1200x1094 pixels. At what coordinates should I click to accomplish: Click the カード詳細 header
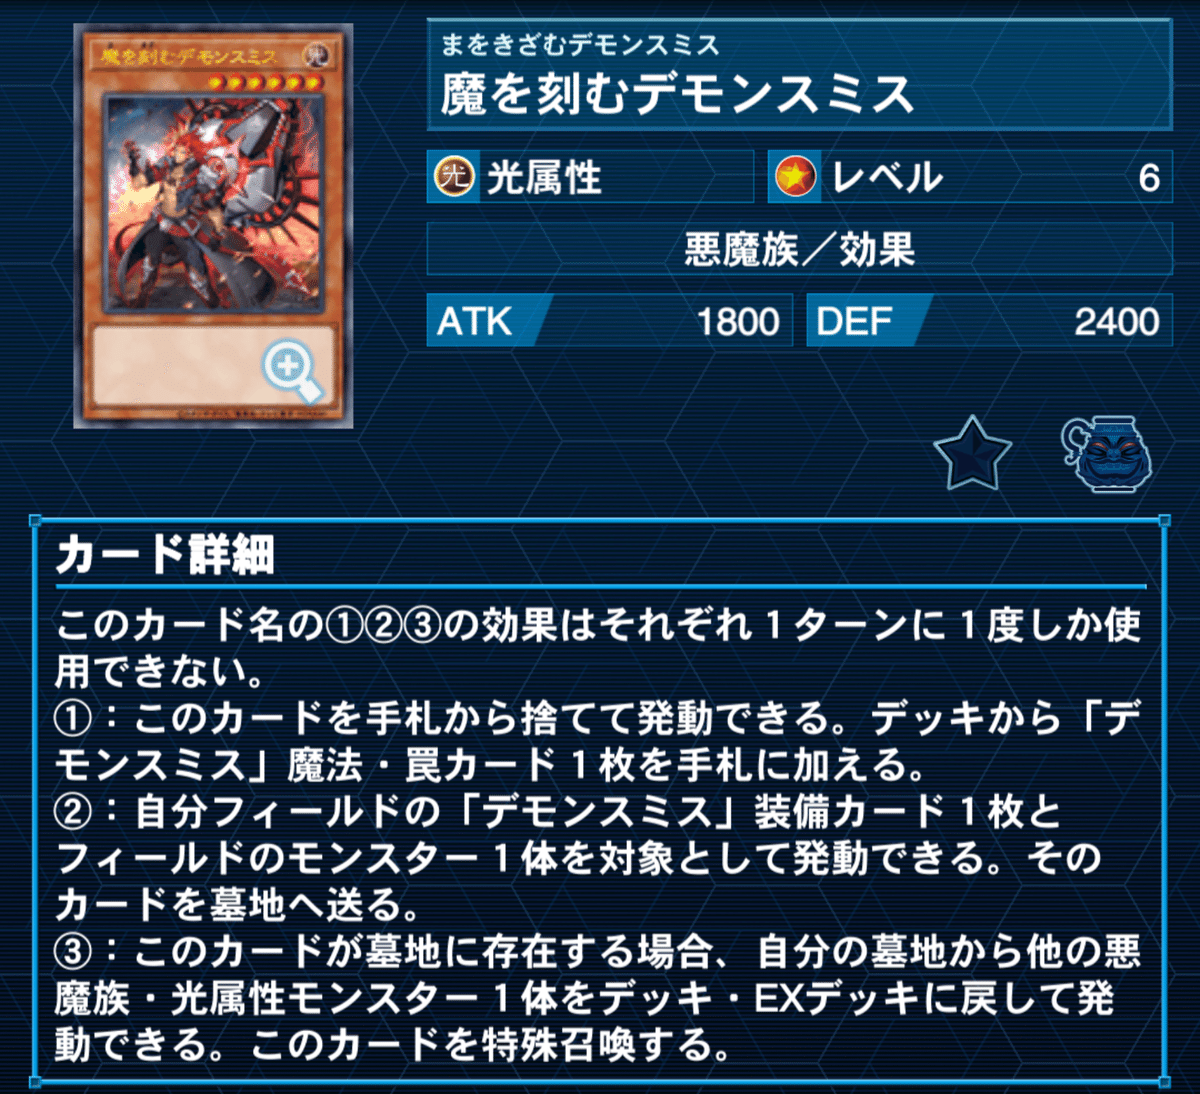tap(165, 553)
